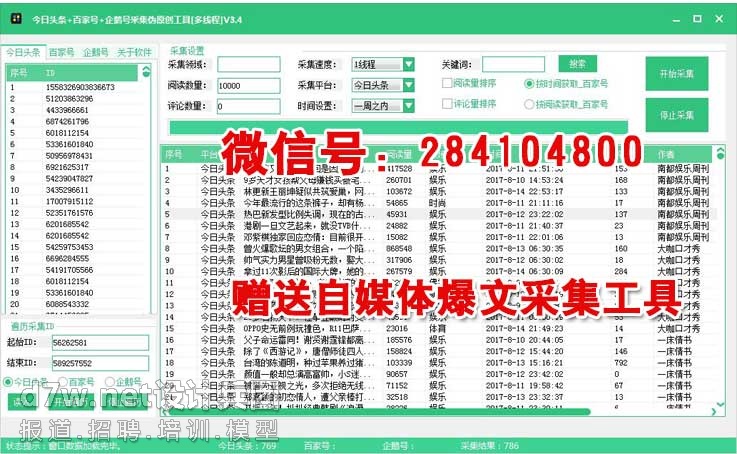Click the results table scroll-down chevron
The width and height of the screenshot is (737, 454).
point(721,404)
